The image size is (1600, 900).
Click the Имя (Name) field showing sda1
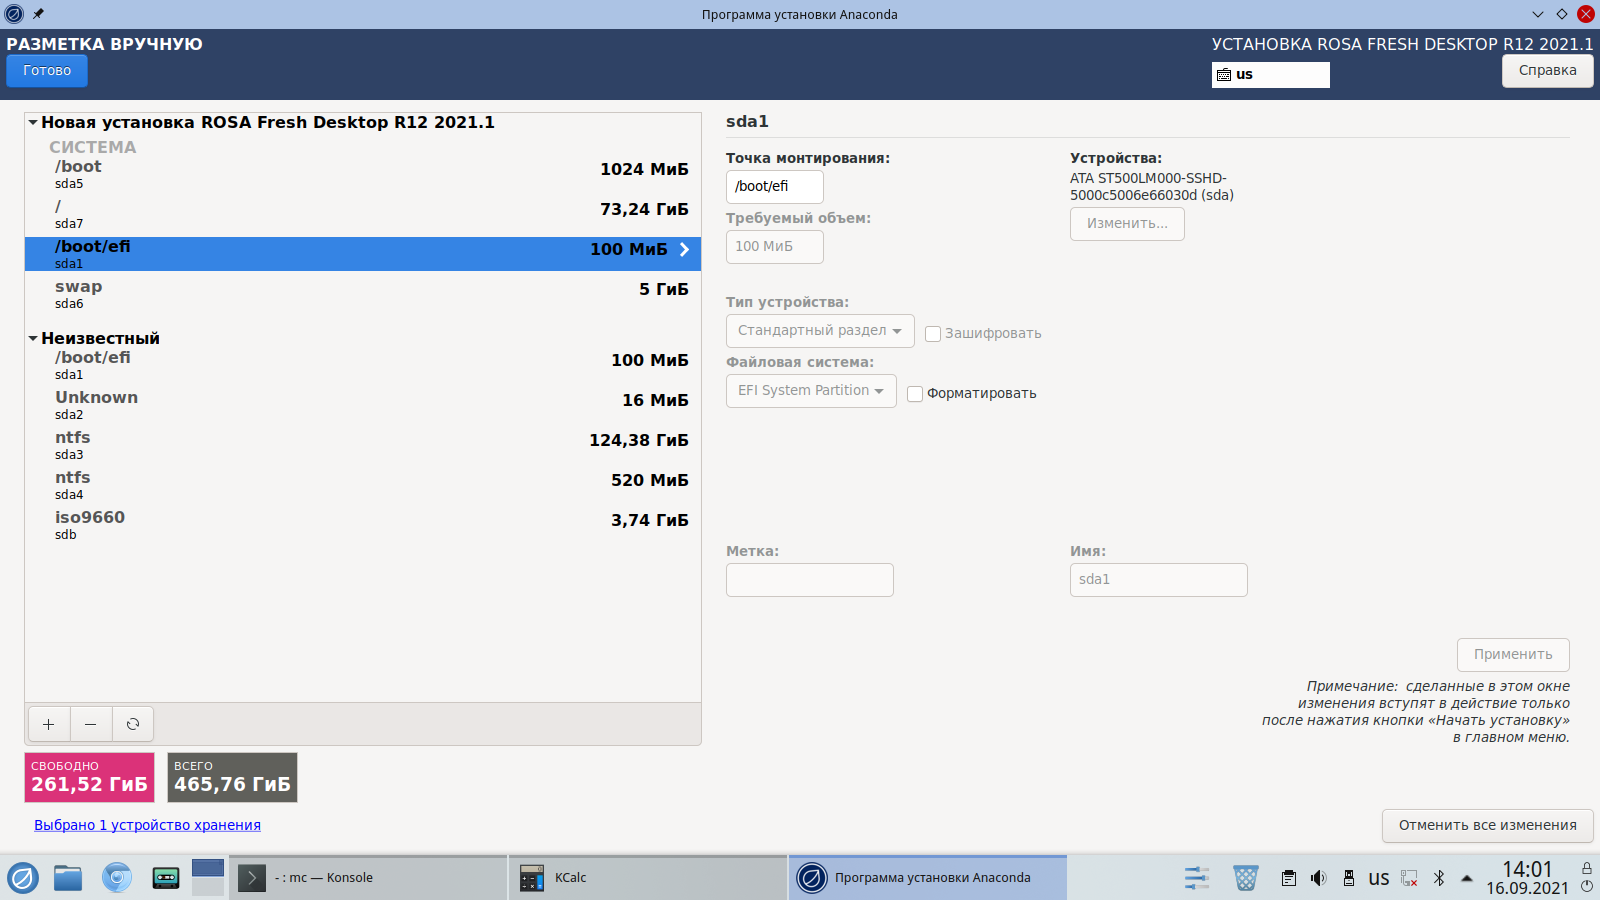1159,580
